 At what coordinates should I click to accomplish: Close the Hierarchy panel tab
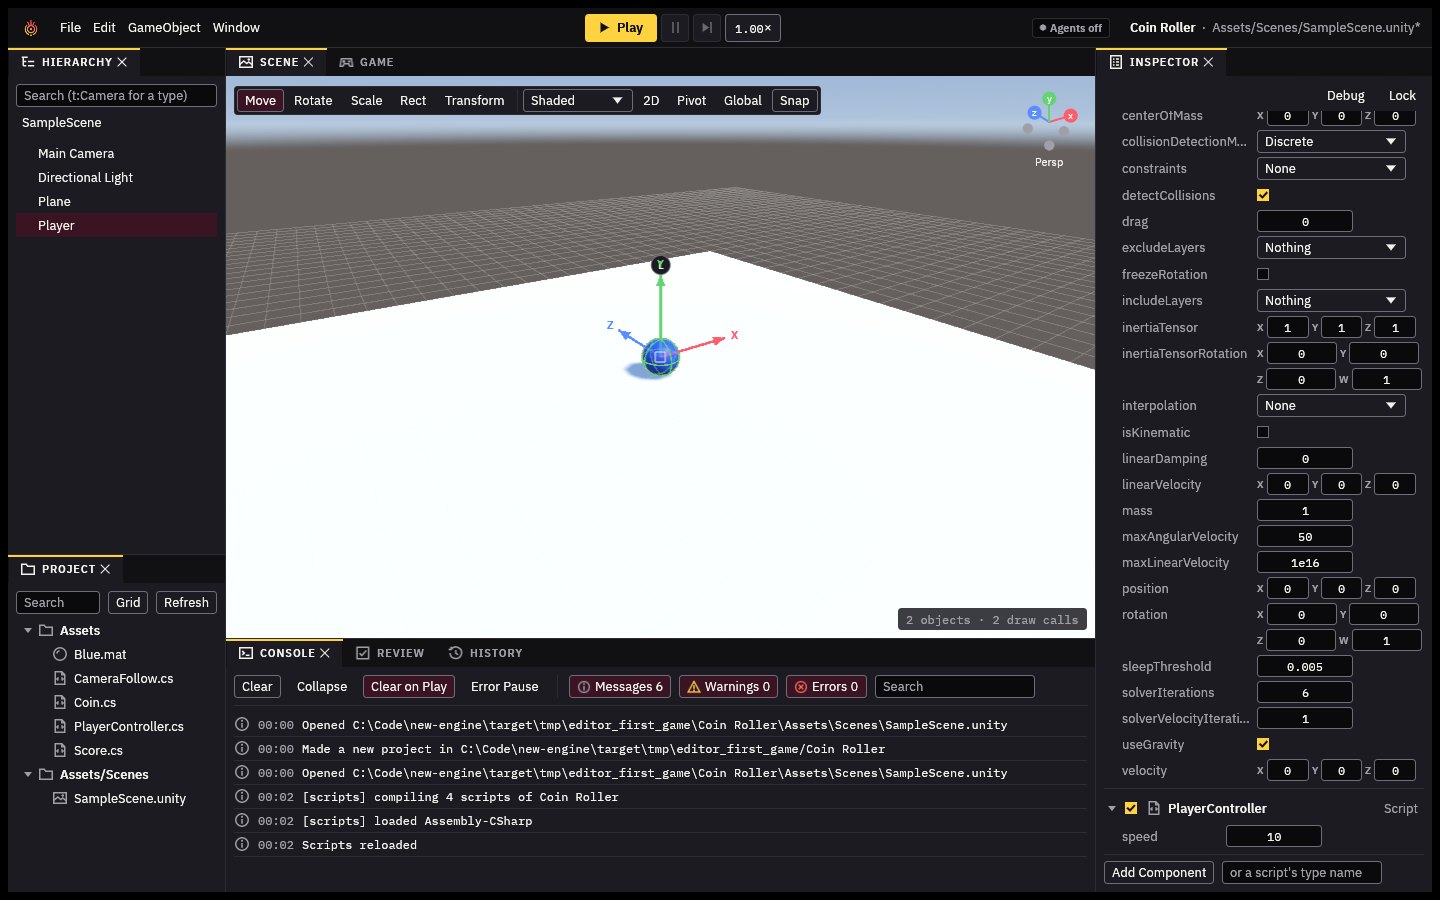122,62
